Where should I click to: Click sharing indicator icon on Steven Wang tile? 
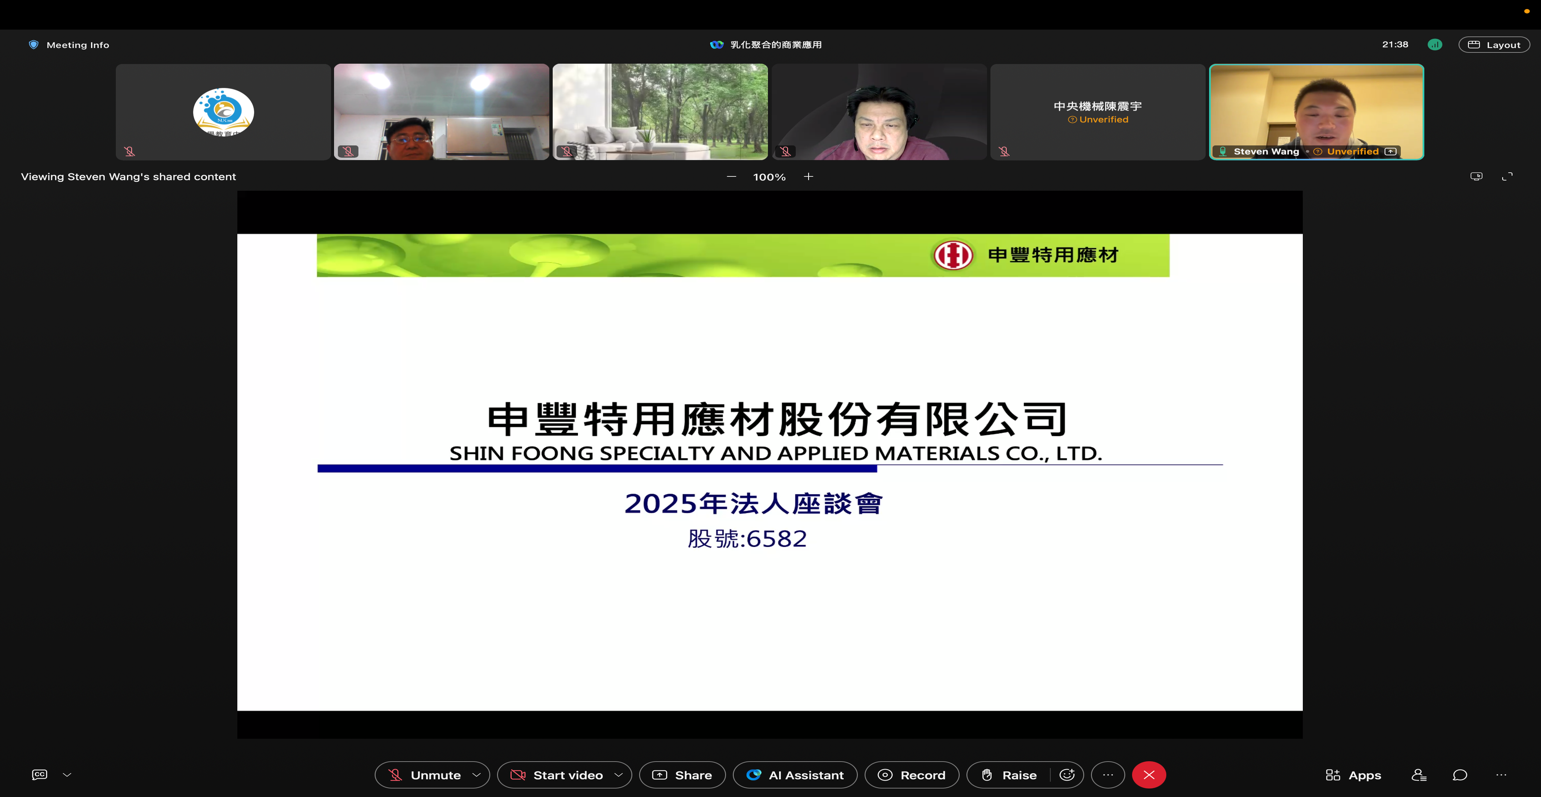[x=1391, y=152]
